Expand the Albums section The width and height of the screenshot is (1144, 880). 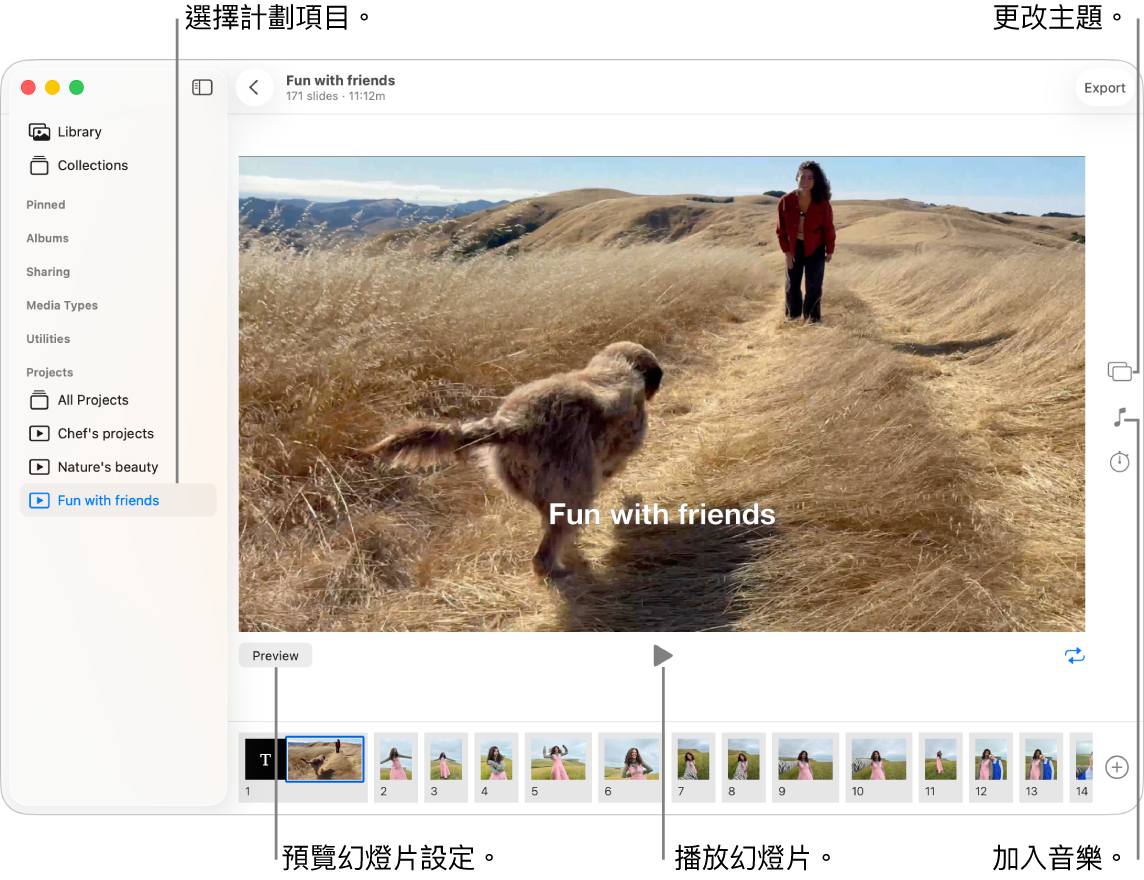click(48, 238)
